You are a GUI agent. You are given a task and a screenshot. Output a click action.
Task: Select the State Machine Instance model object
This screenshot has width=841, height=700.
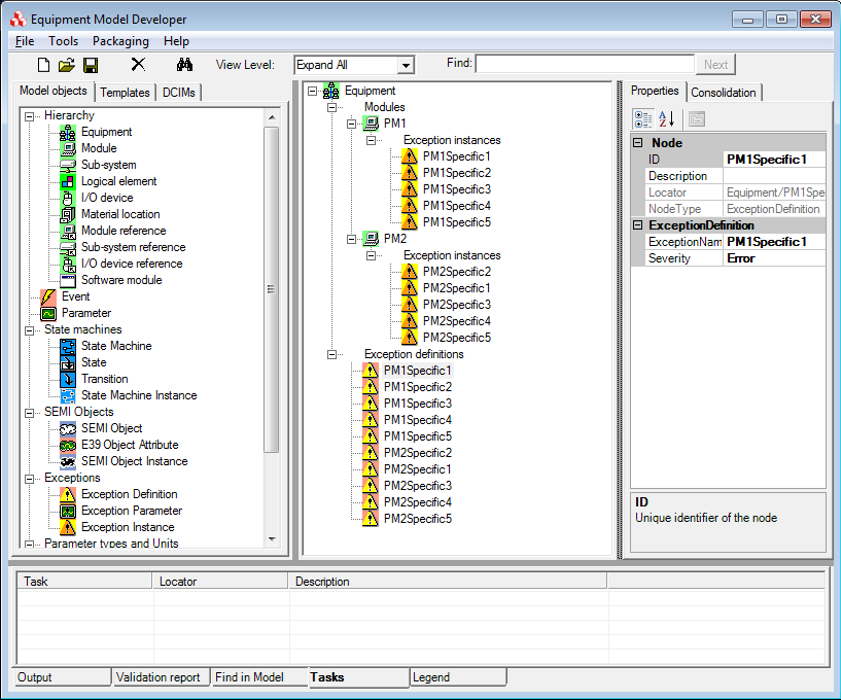139,395
